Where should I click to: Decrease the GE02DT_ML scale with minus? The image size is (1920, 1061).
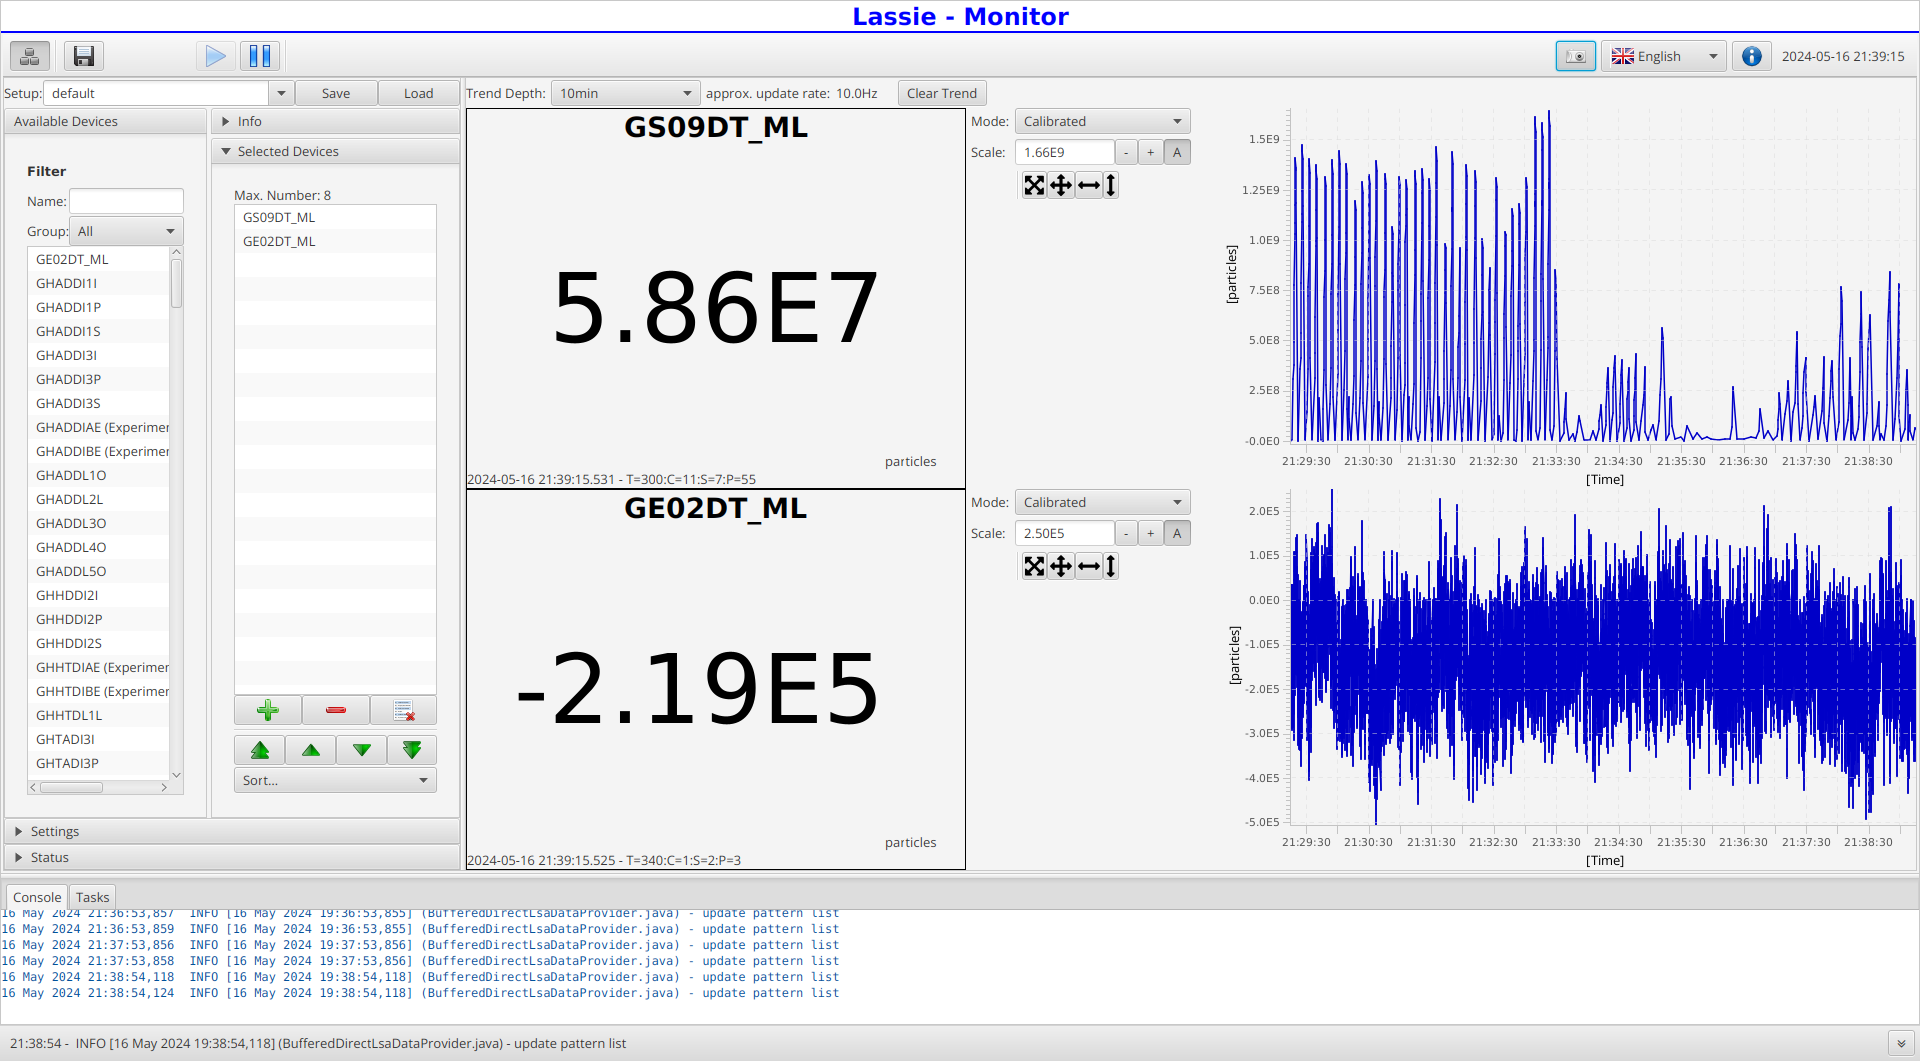coord(1126,533)
